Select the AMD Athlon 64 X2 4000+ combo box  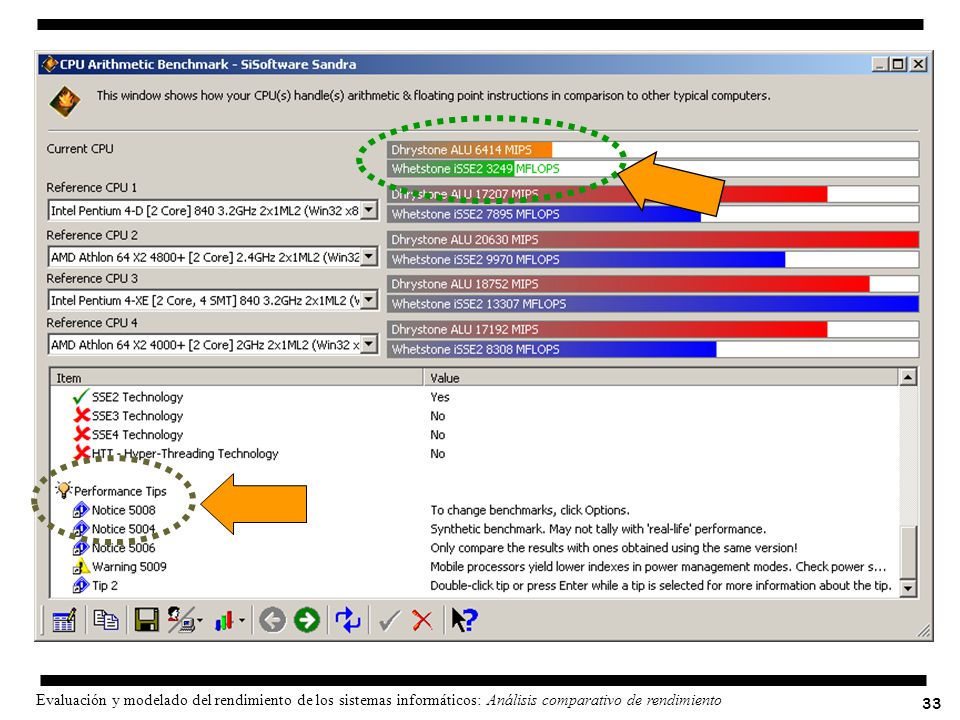(x=212, y=345)
